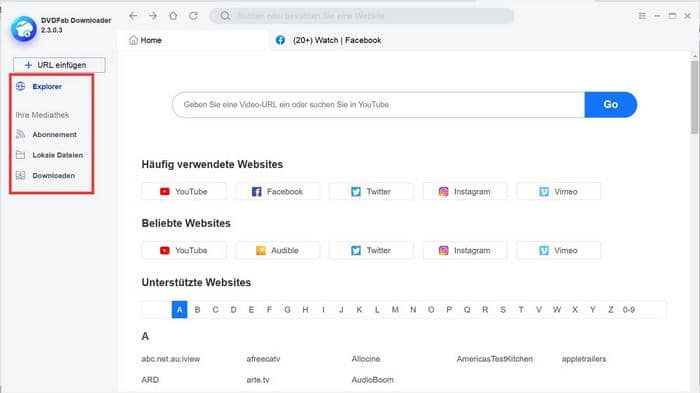Click the blue Go button

[x=610, y=105]
